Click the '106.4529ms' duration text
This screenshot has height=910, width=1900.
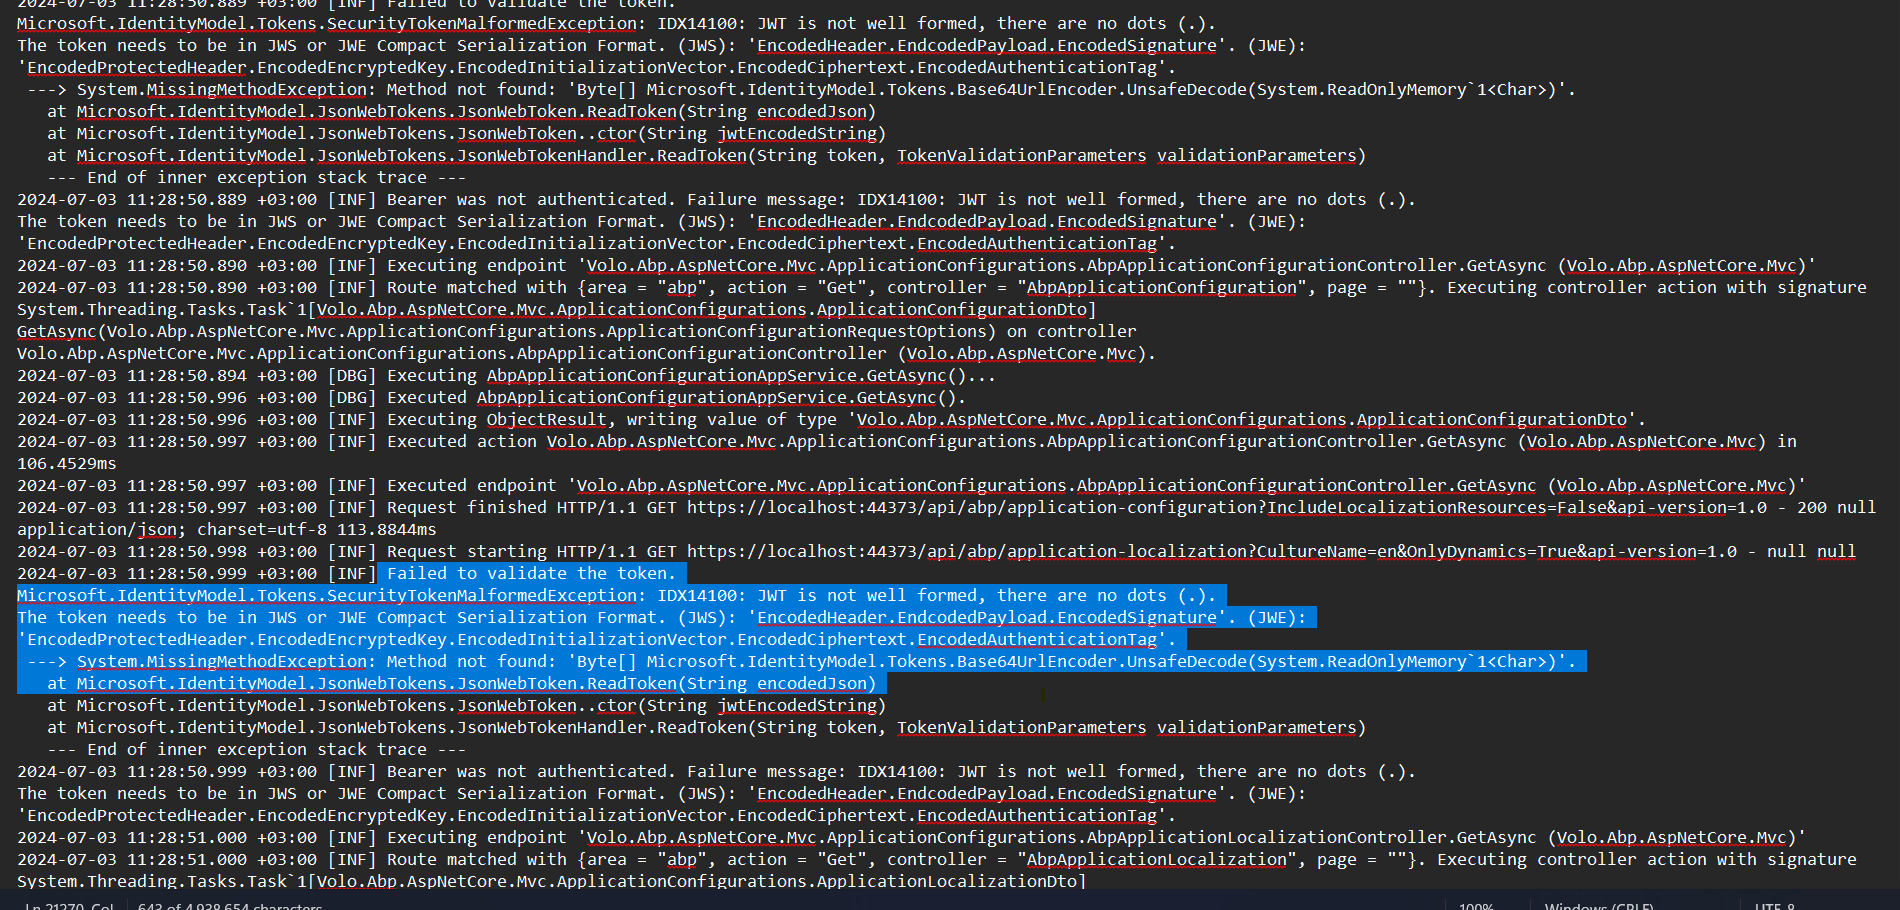tap(66, 464)
